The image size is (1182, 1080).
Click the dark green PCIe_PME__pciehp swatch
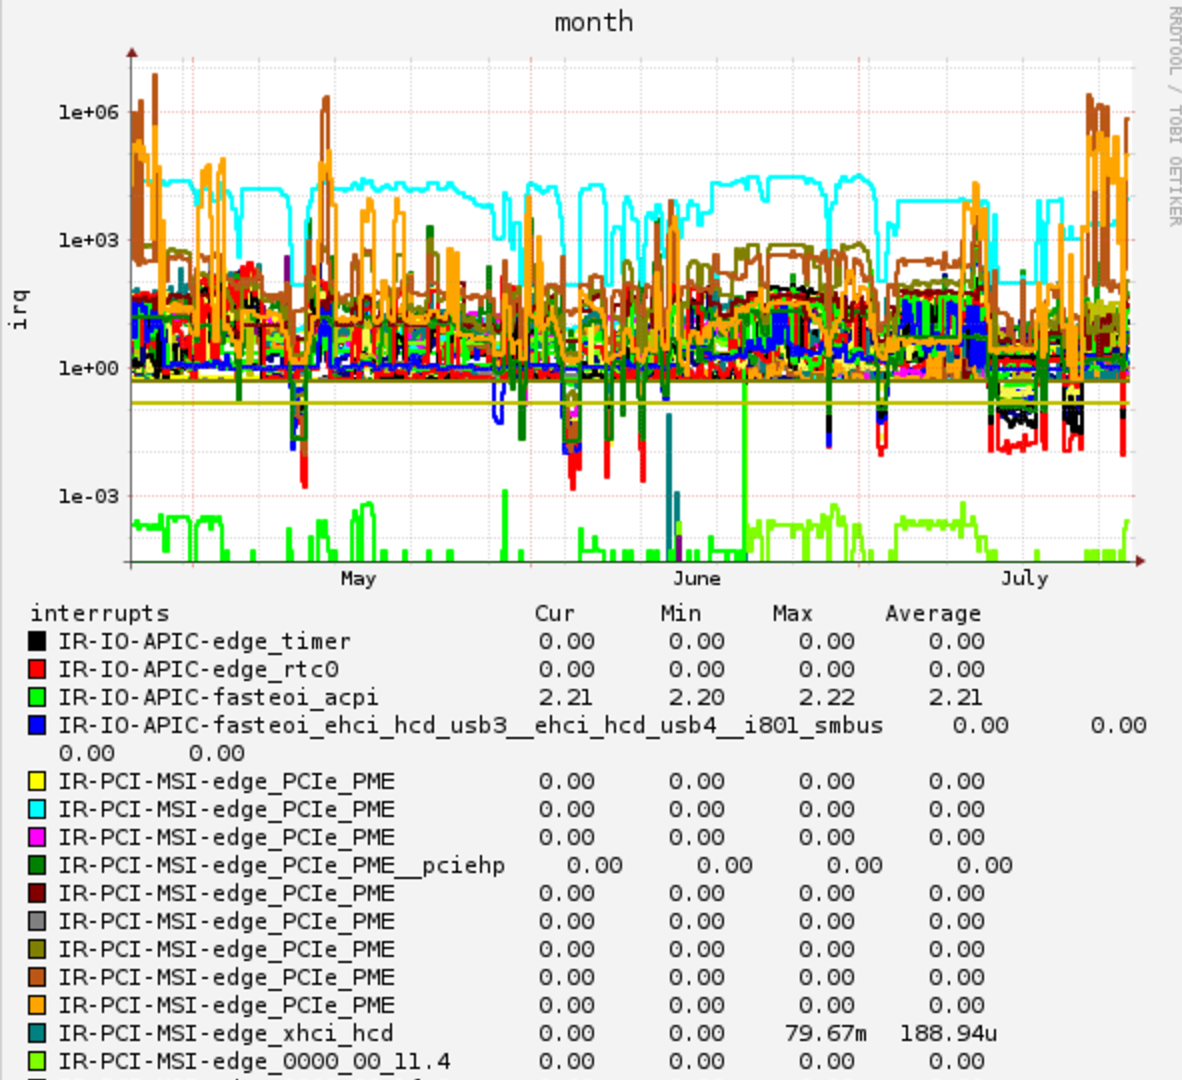[37, 865]
